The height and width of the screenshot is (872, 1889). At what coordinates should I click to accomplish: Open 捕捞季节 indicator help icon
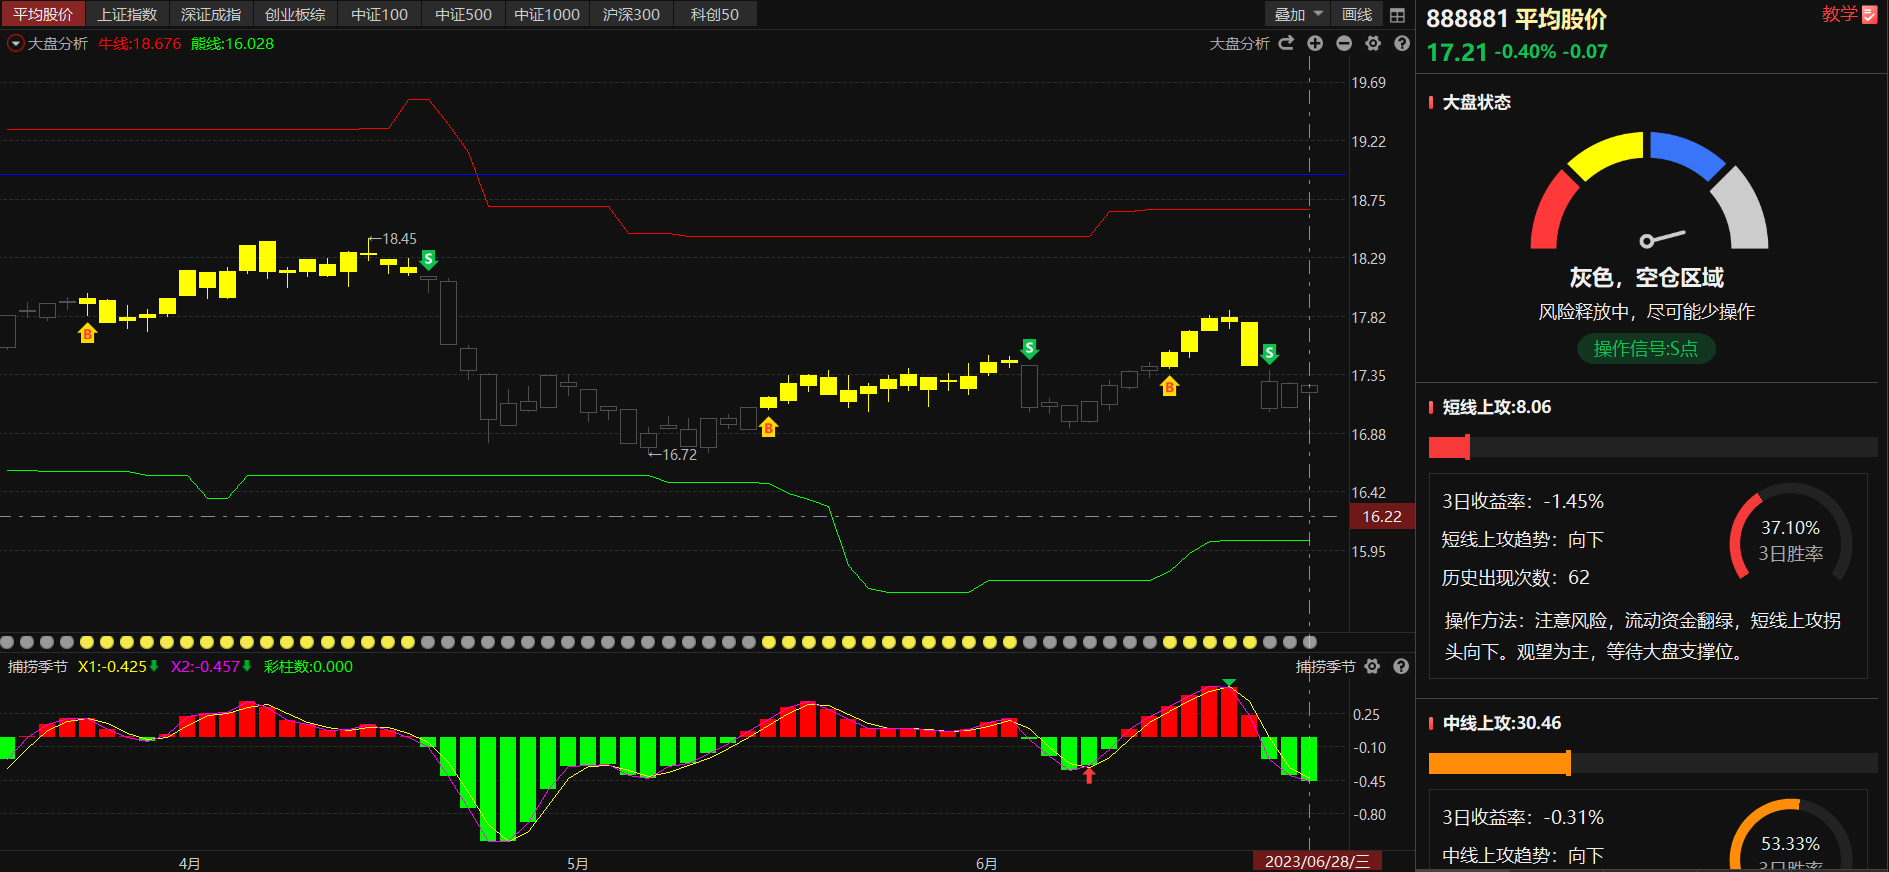click(x=1401, y=666)
